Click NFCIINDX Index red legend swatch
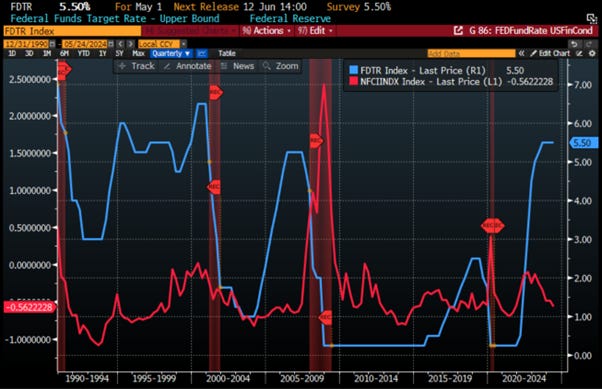 tap(354, 81)
